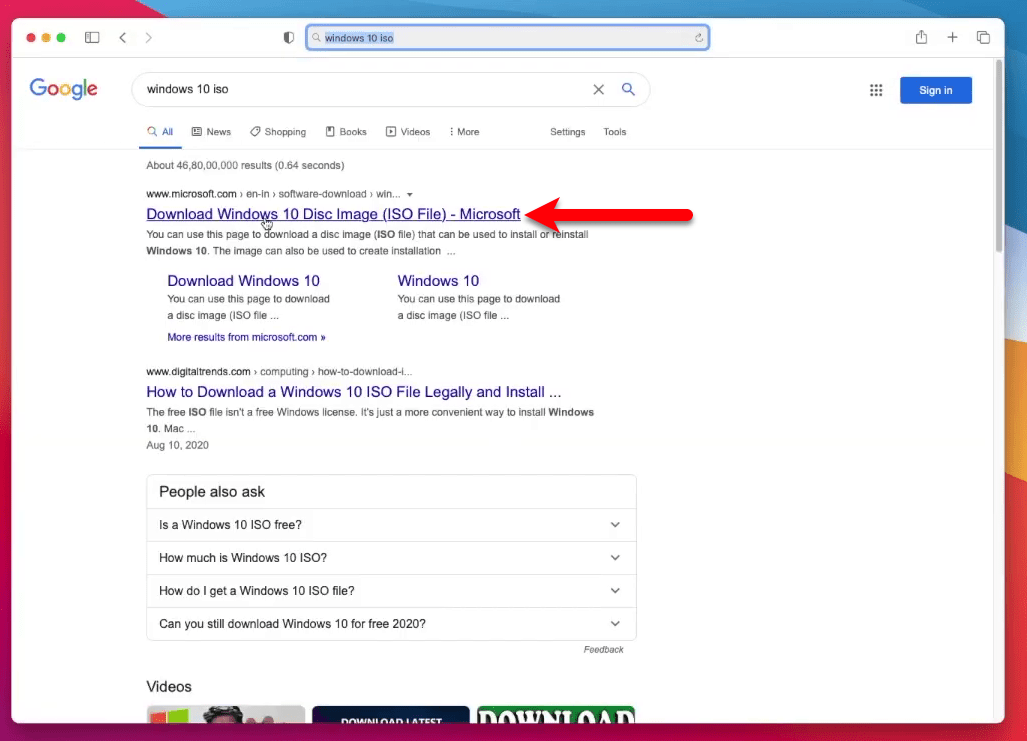Click the Google logo
Viewport: 1027px width, 741px height.
[x=64, y=88]
